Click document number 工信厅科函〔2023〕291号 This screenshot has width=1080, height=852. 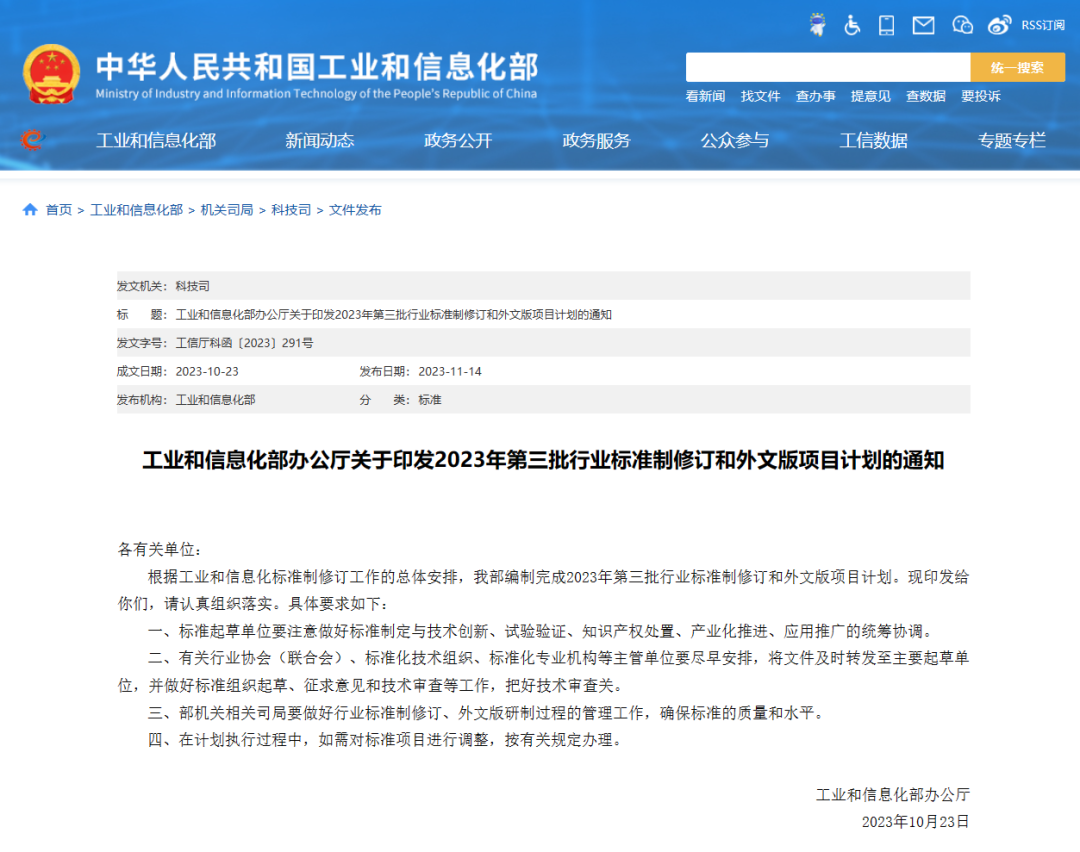(245, 343)
